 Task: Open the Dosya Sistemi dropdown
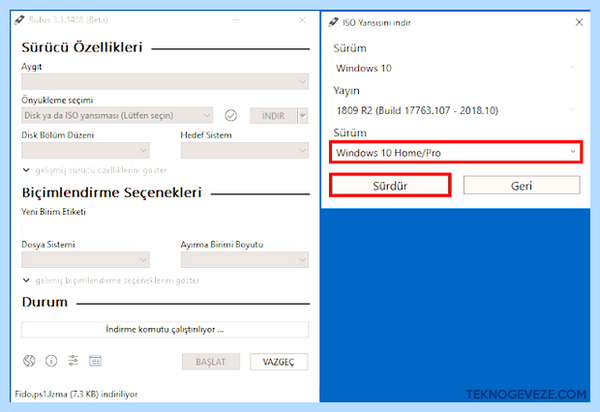point(85,260)
